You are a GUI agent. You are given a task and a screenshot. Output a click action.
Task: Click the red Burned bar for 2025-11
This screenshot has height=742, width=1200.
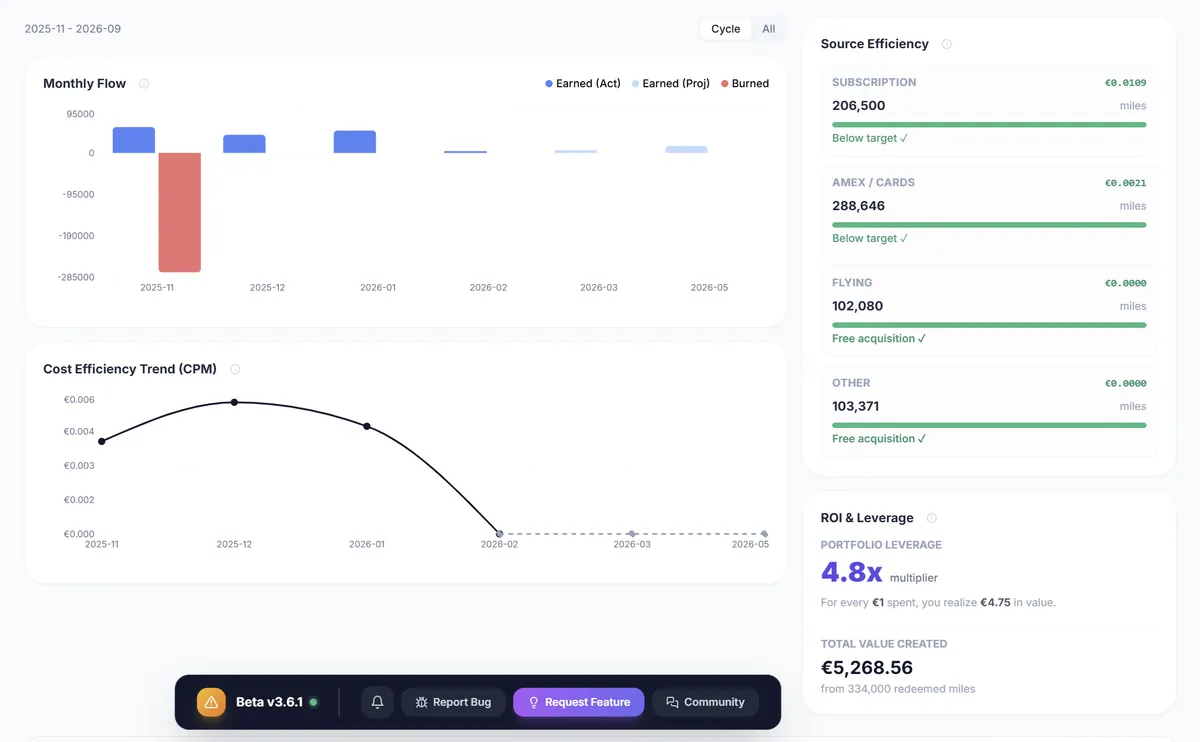(x=180, y=212)
